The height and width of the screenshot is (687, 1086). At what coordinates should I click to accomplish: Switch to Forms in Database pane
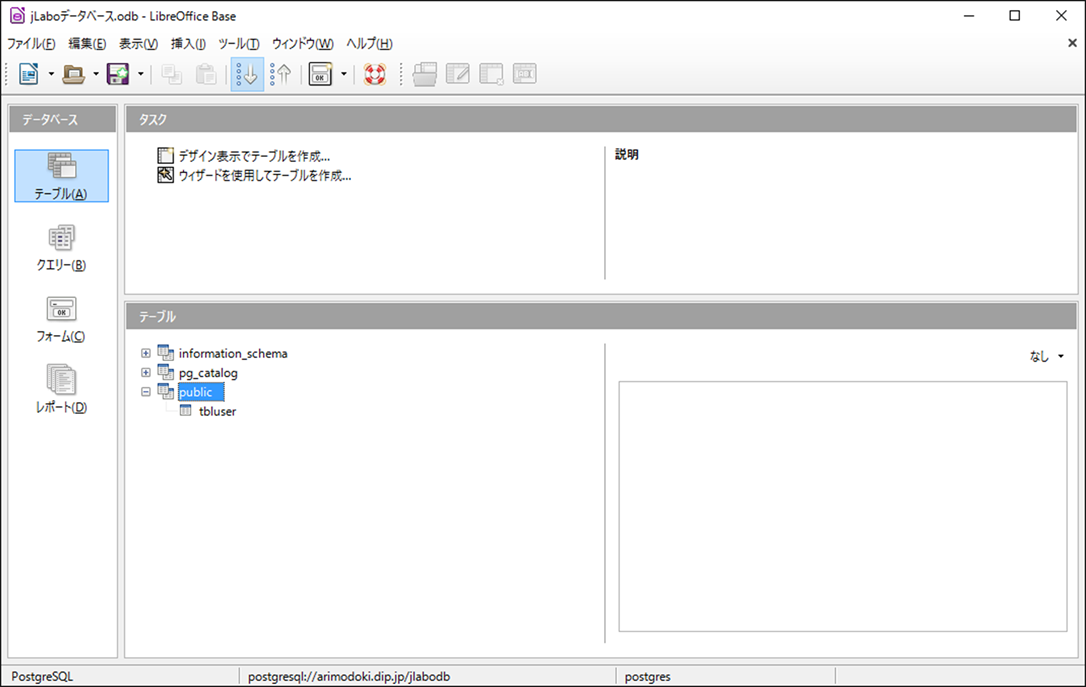[62, 319]
